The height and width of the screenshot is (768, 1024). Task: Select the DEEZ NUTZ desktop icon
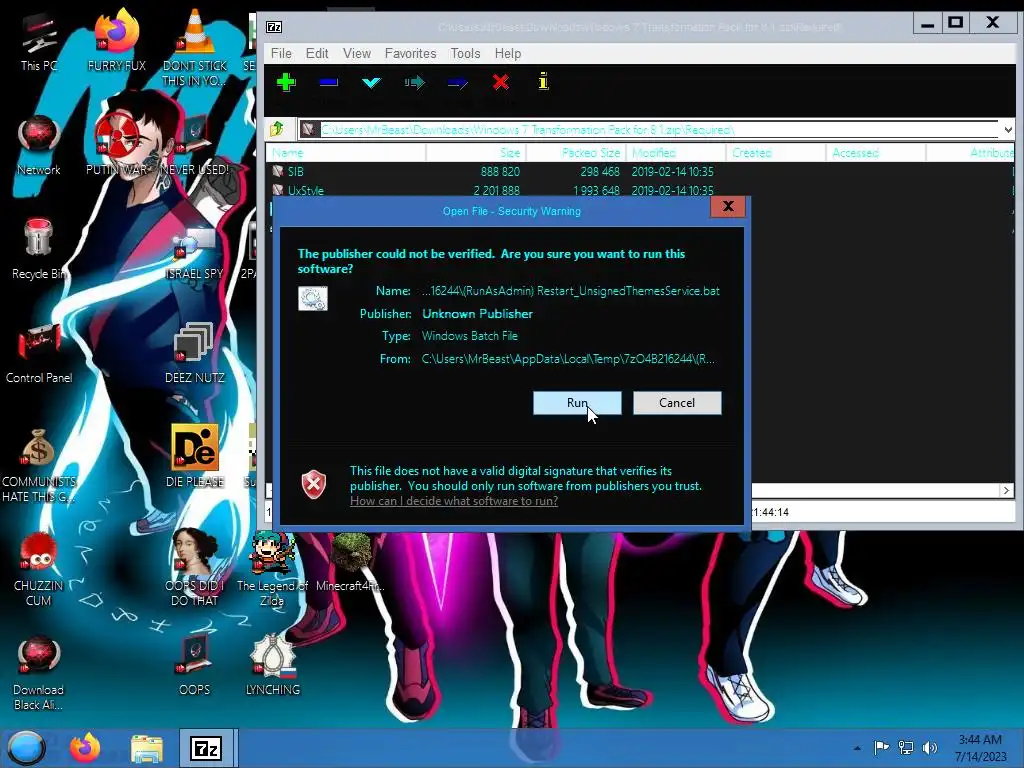tap(195, 354)
